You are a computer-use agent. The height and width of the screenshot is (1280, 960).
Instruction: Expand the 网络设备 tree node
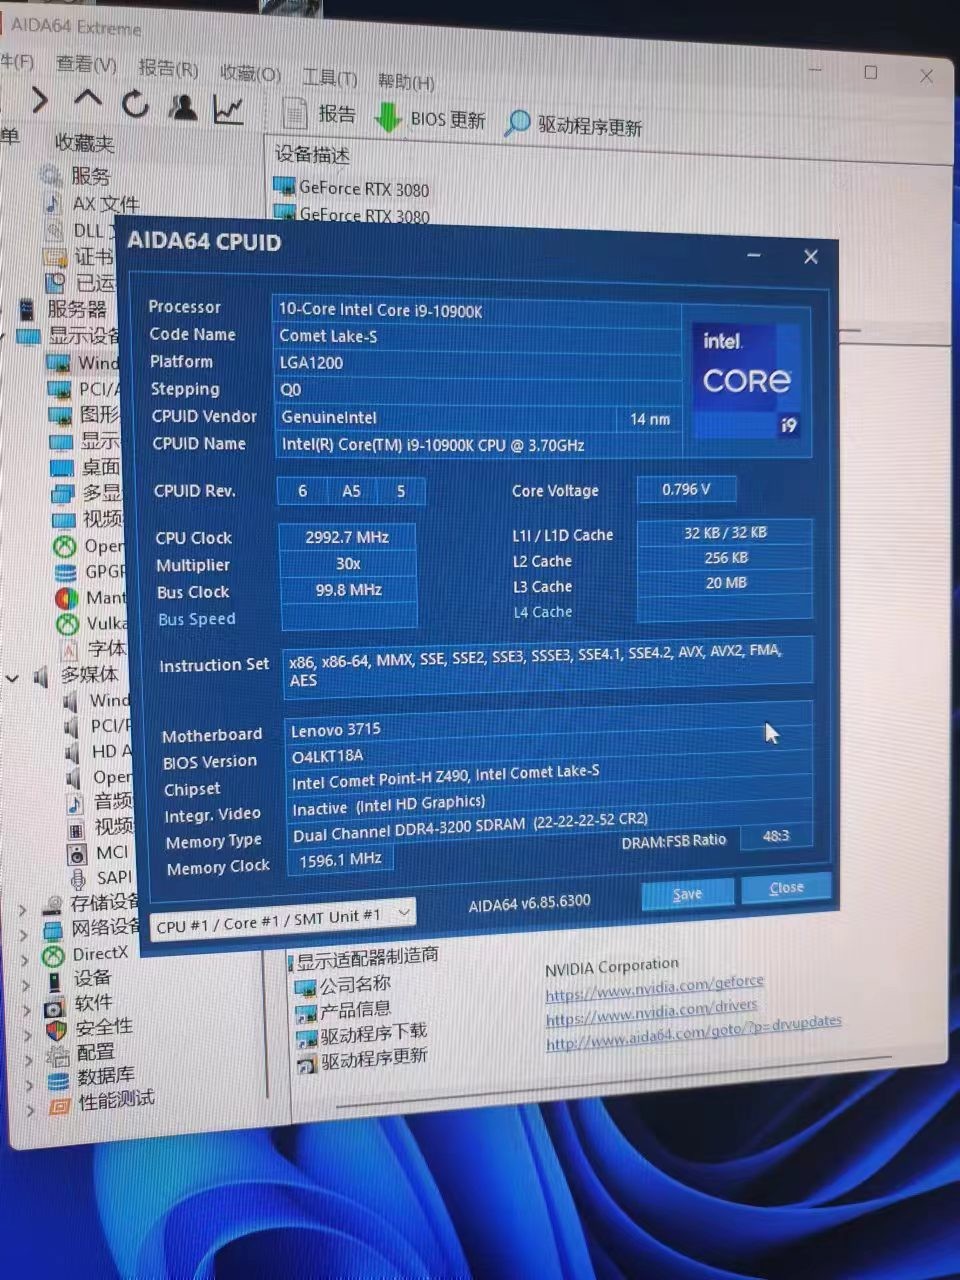(x=23, y=934)
